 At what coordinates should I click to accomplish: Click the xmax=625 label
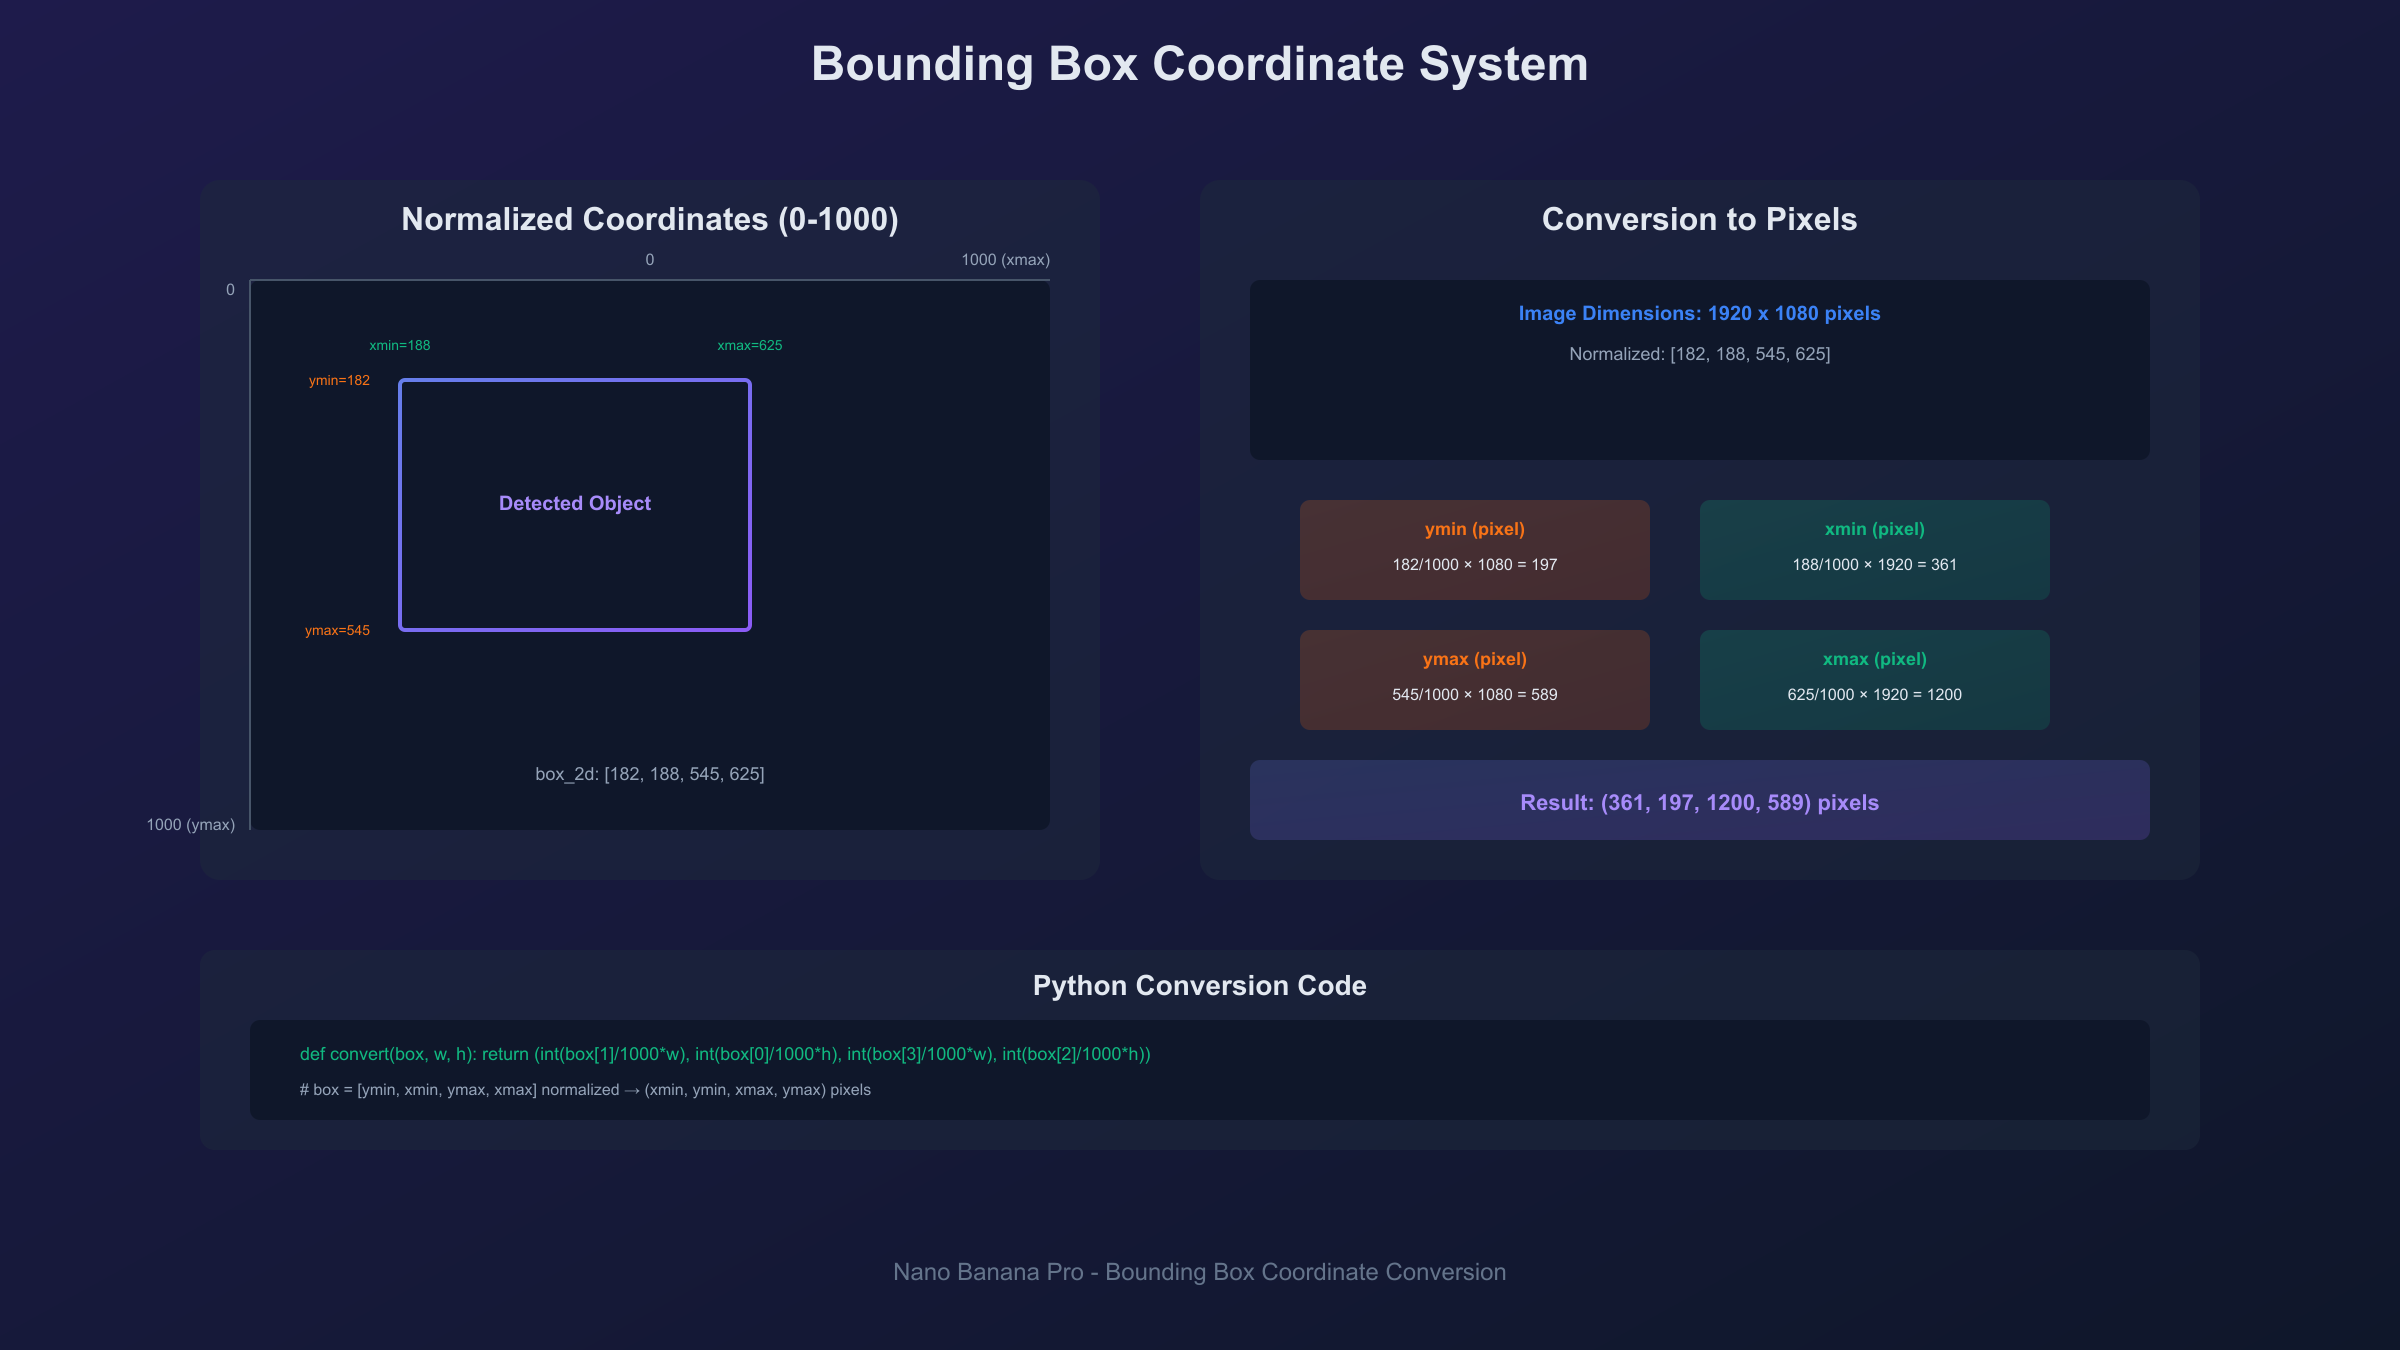coord(749,345)
